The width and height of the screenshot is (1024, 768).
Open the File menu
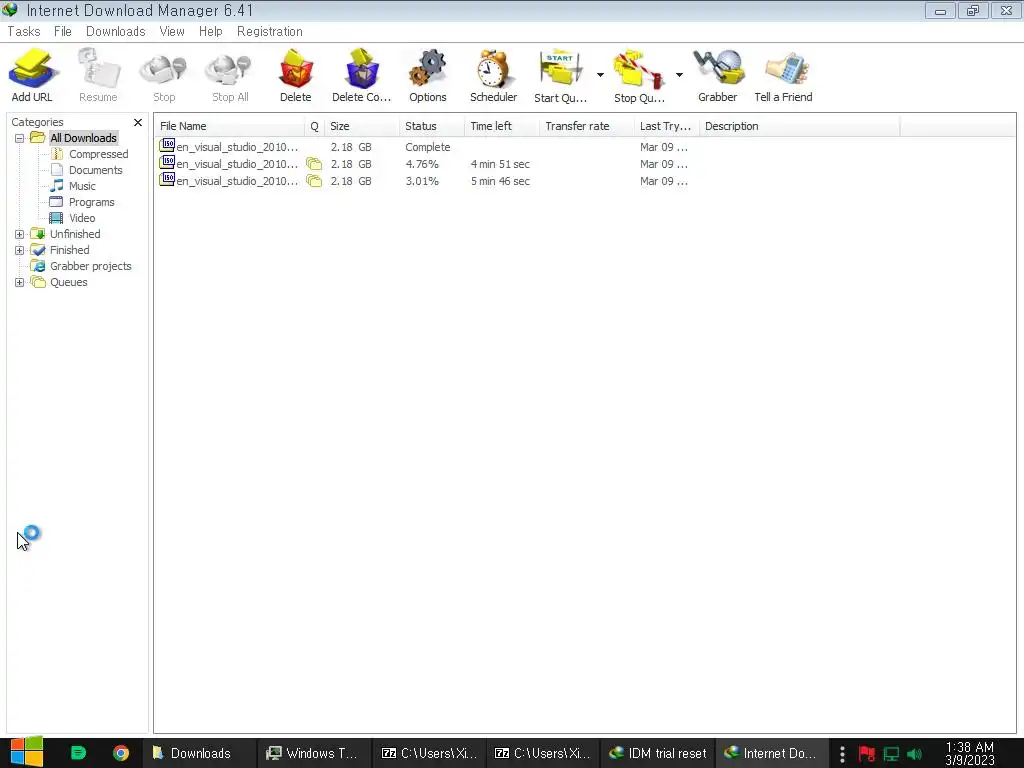63,31
